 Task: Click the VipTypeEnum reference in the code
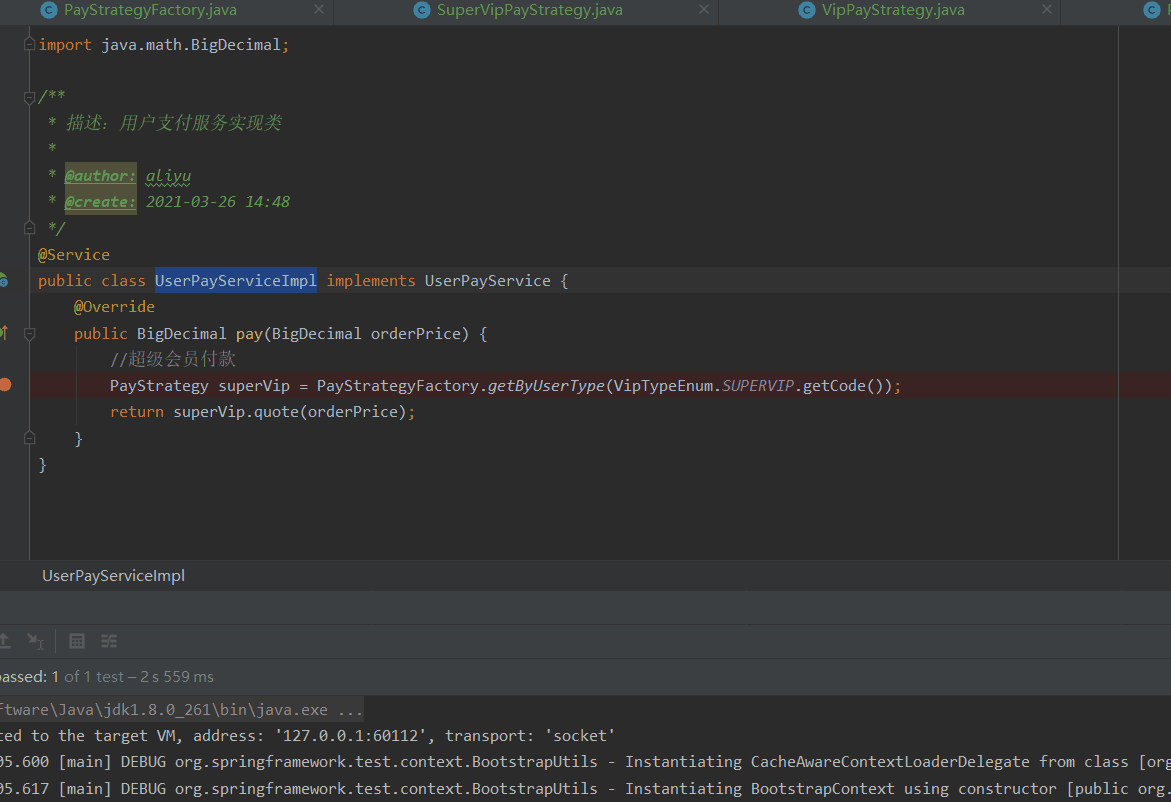(663, 386)
